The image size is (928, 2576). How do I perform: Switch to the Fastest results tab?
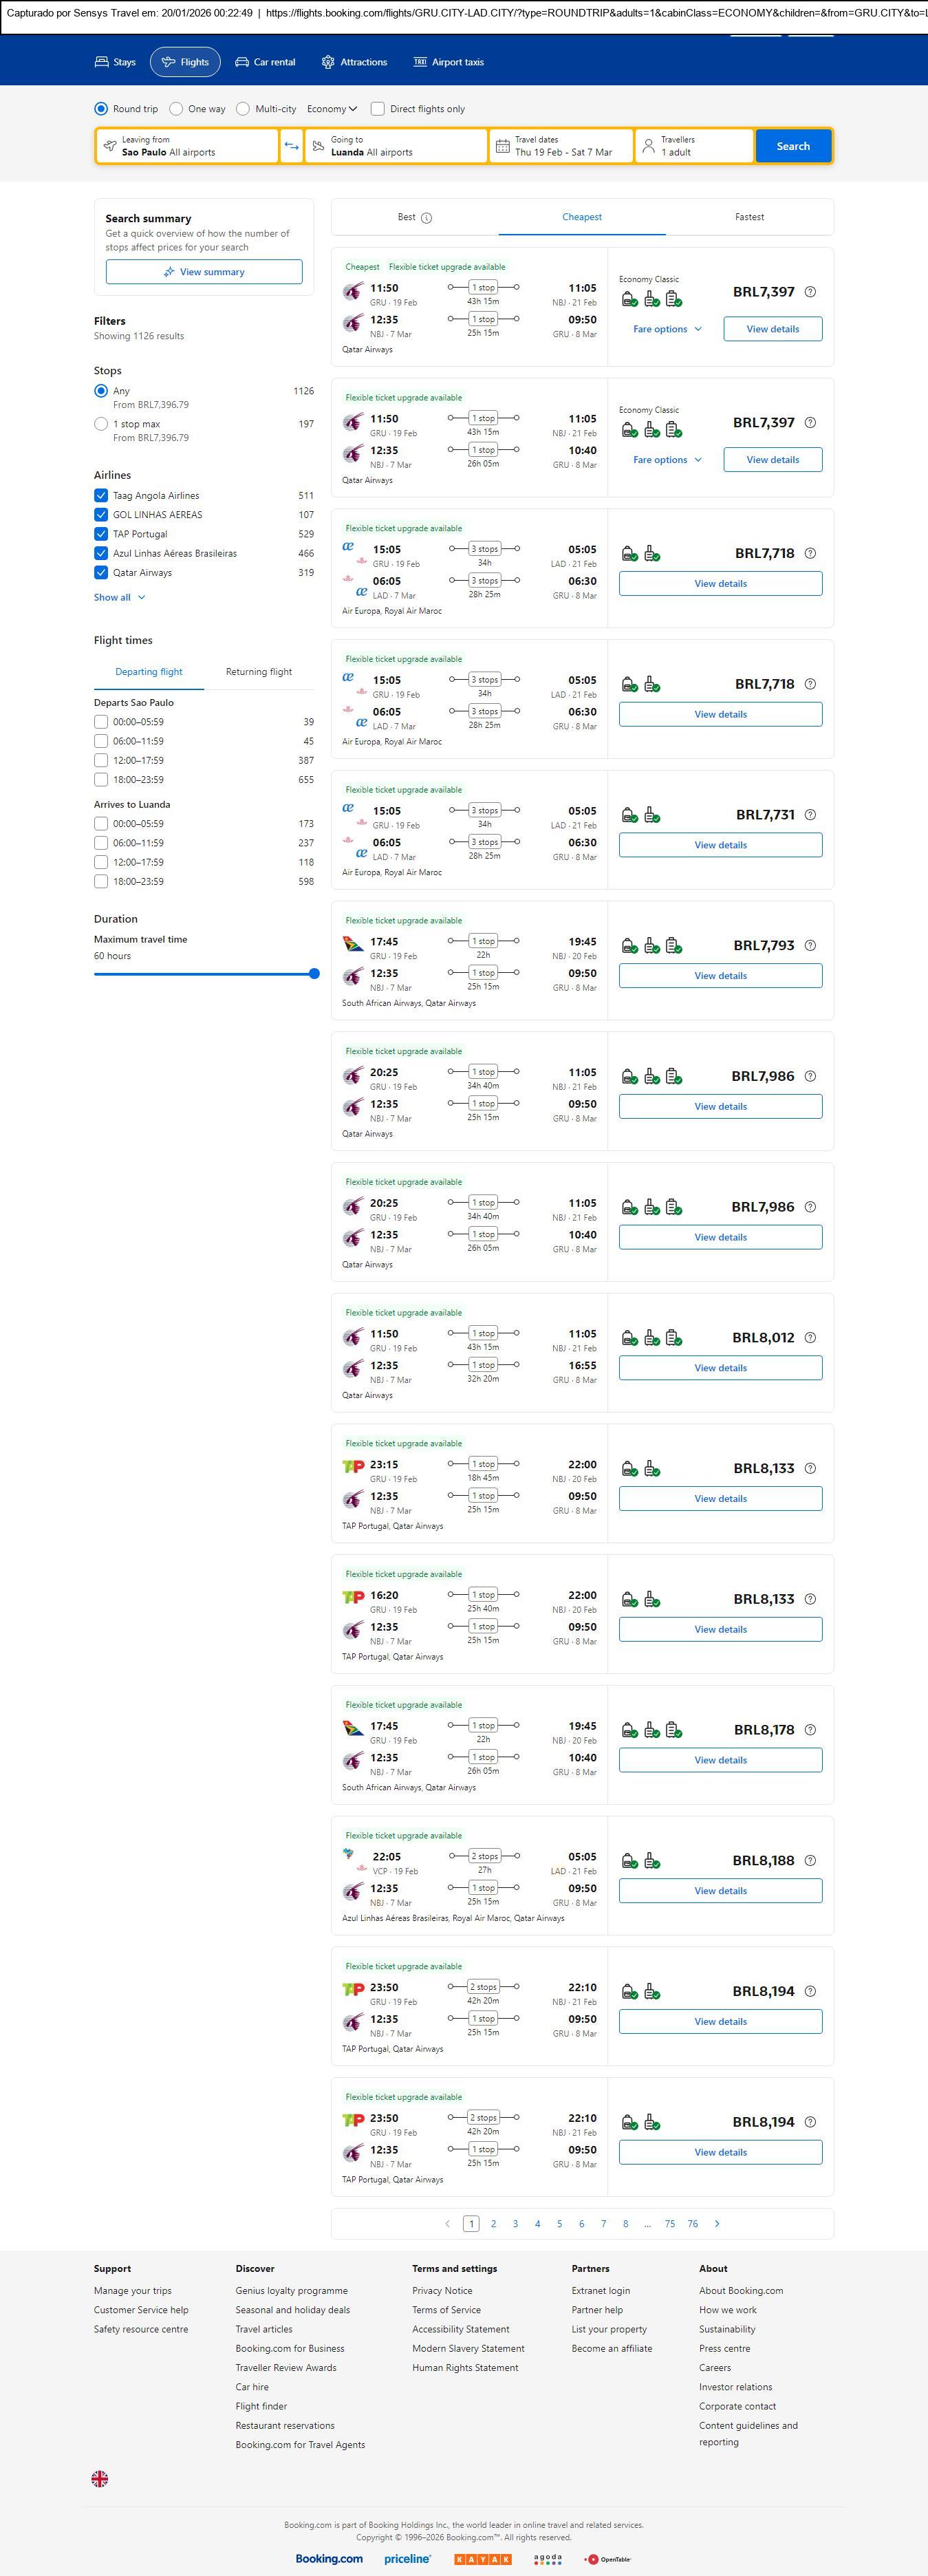click(x=749, y=217)
